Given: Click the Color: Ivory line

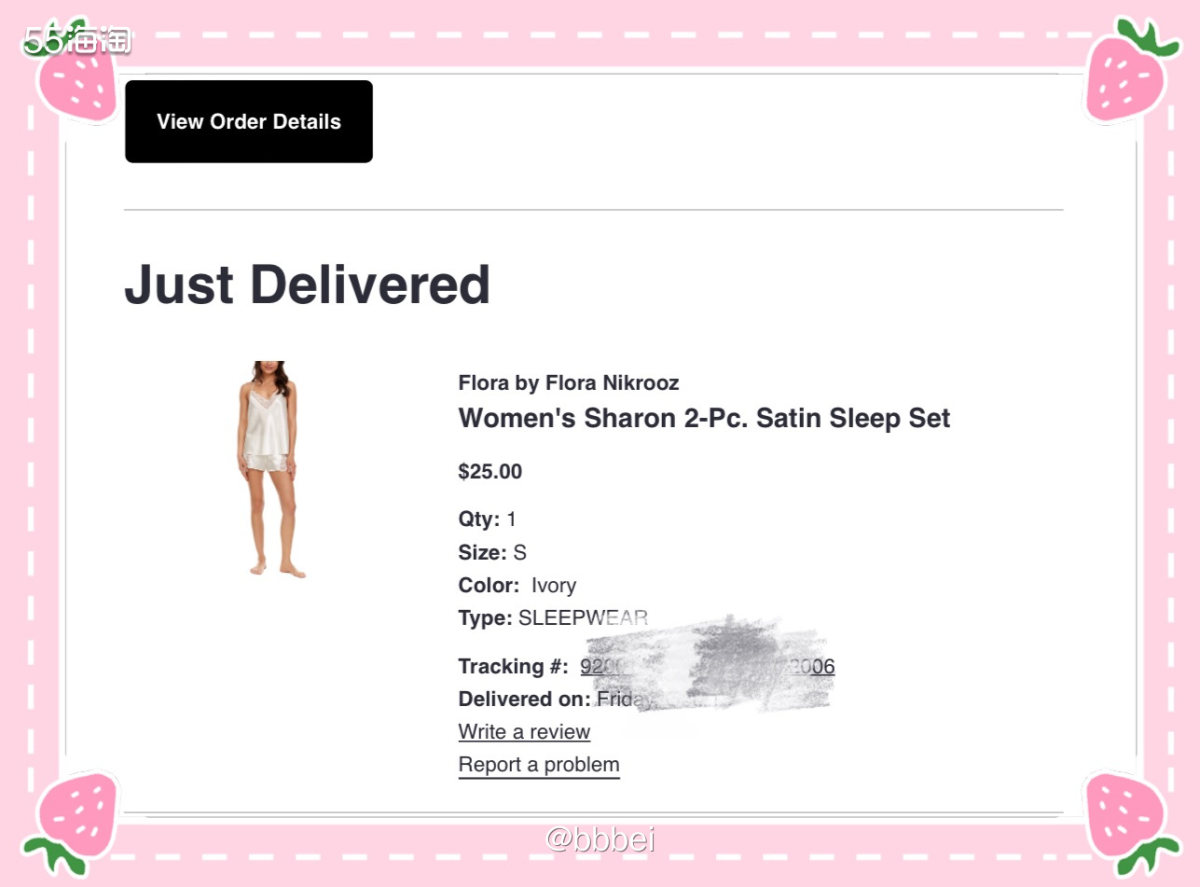Looking at the screenshot, I should (x=517, y=585).
